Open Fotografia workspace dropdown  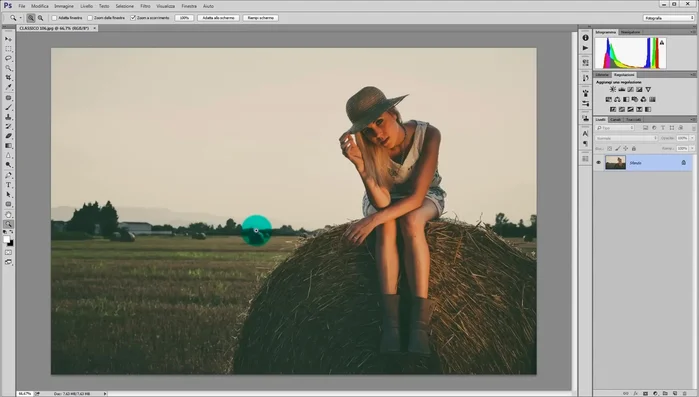(x=669, y=18)
